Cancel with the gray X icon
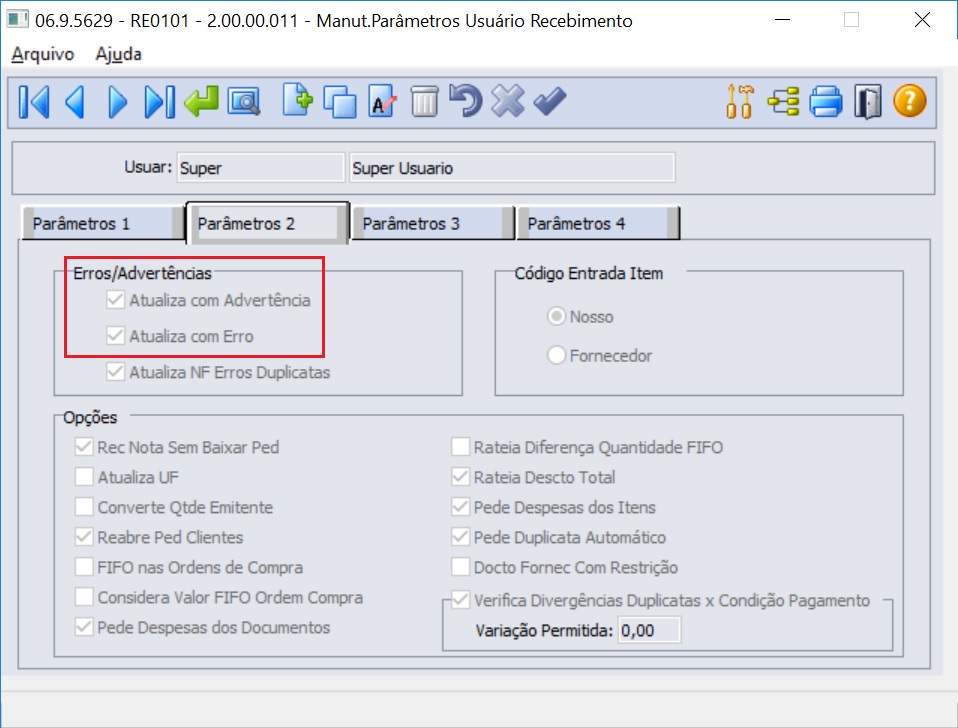 pyautogui.click(x=508, y=101)
